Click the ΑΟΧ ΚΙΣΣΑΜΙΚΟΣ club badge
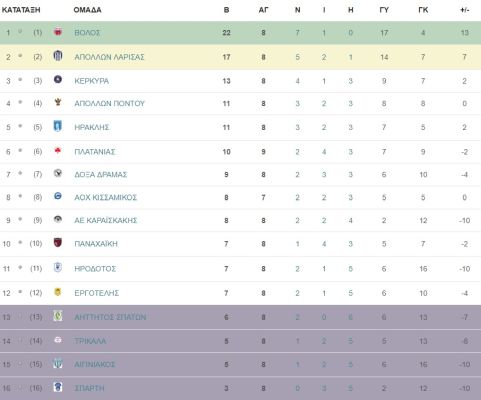The width and height of the screenshot is (481, 400). click(x=58, y=196)
